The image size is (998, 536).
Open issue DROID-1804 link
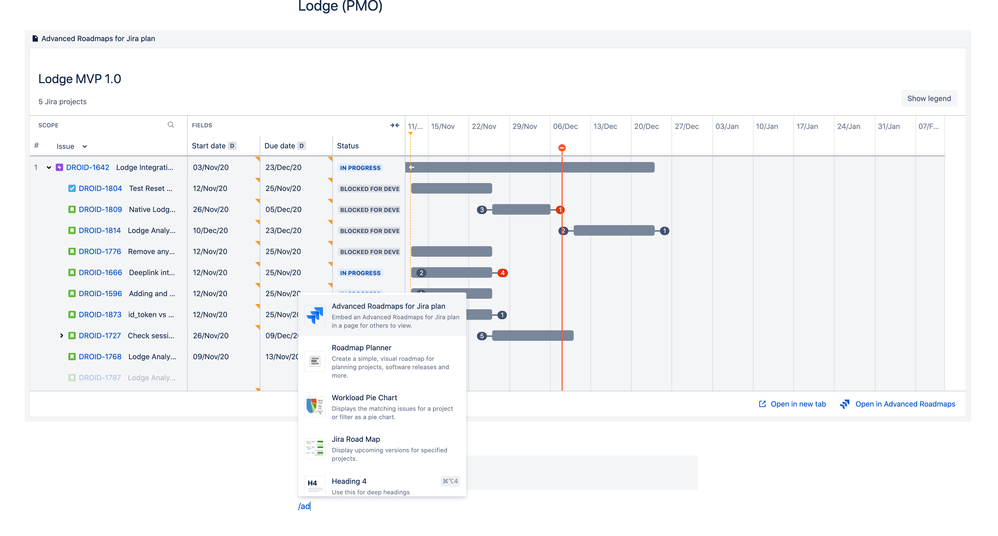[100, 188]
